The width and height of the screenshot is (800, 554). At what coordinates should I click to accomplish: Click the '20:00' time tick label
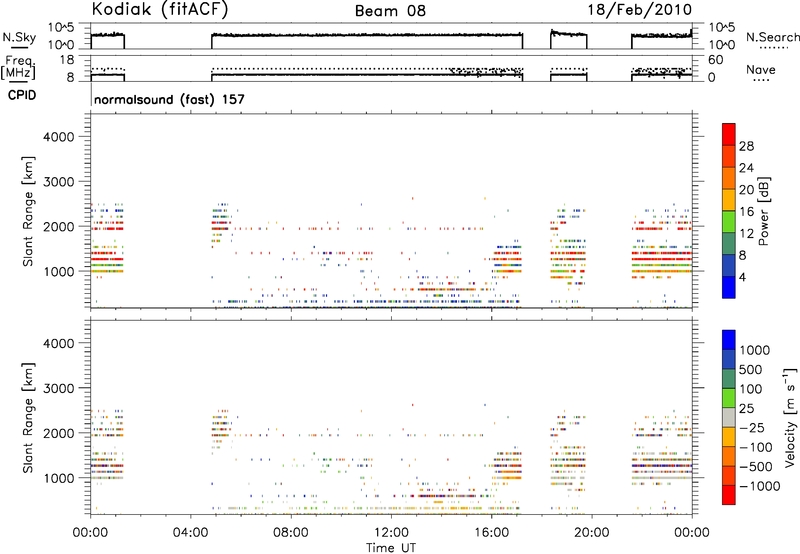pos(591,533)
